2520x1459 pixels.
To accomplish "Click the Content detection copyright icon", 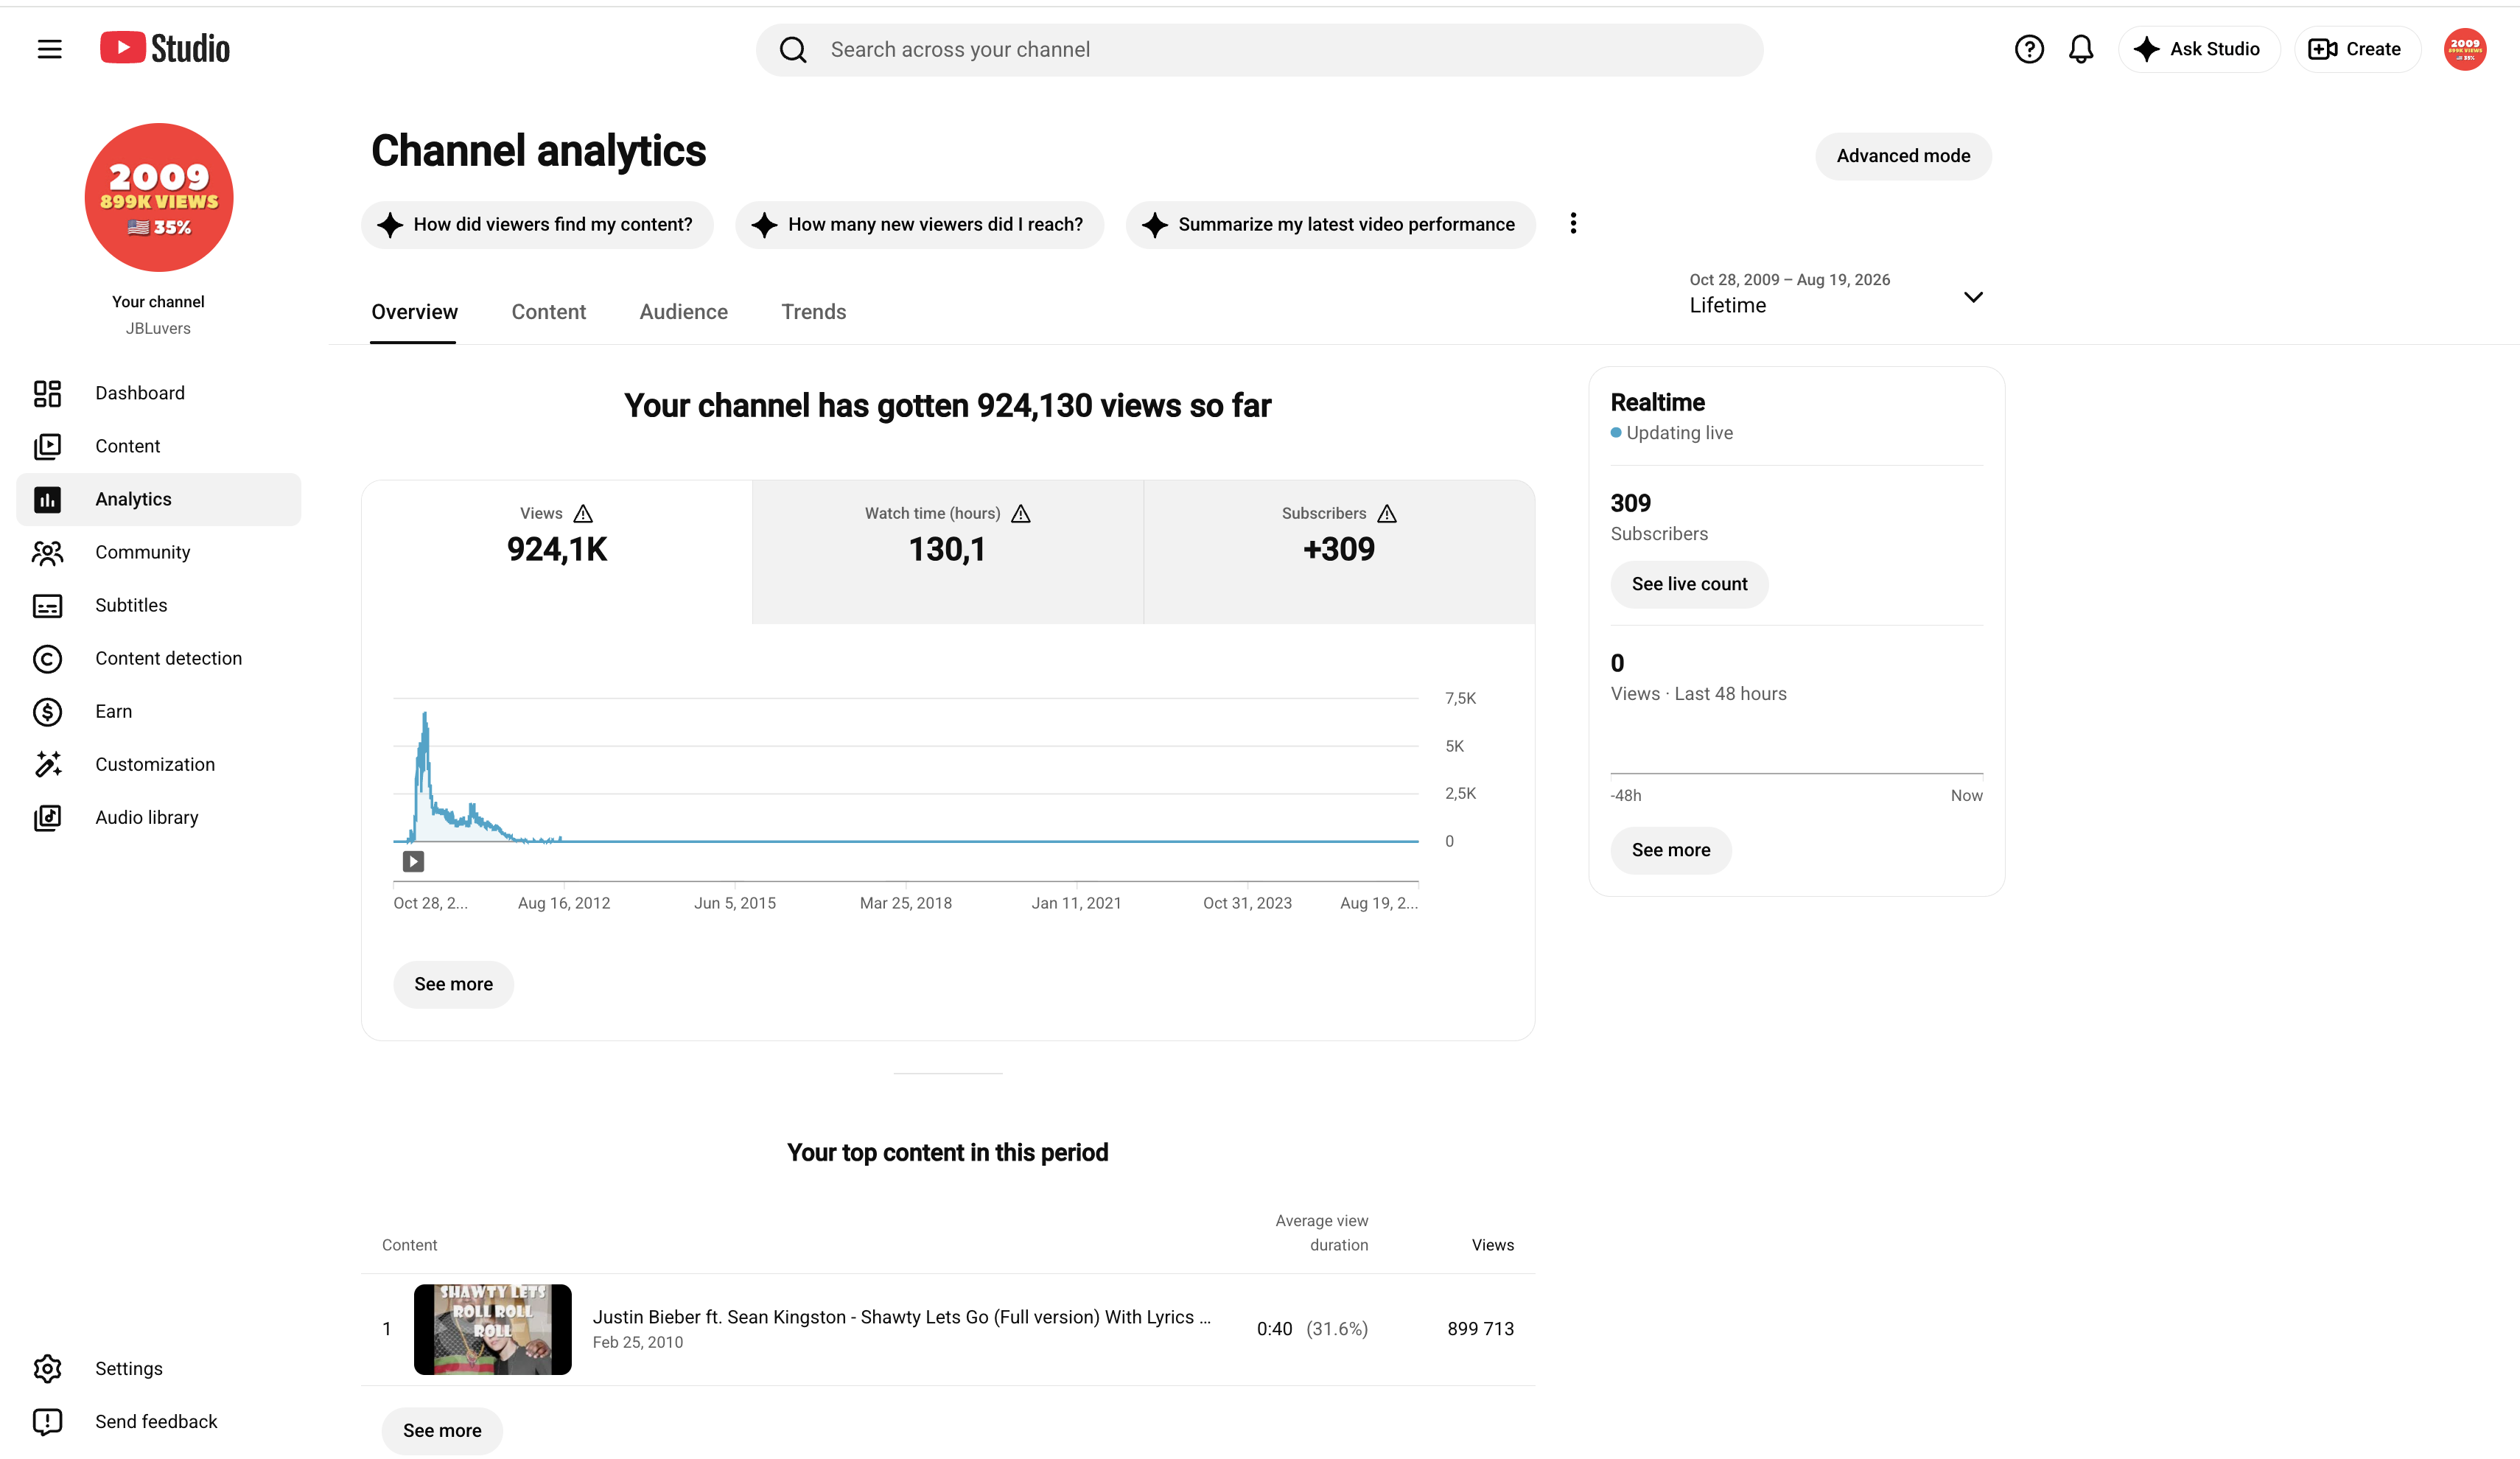I will tap(47, 658).
